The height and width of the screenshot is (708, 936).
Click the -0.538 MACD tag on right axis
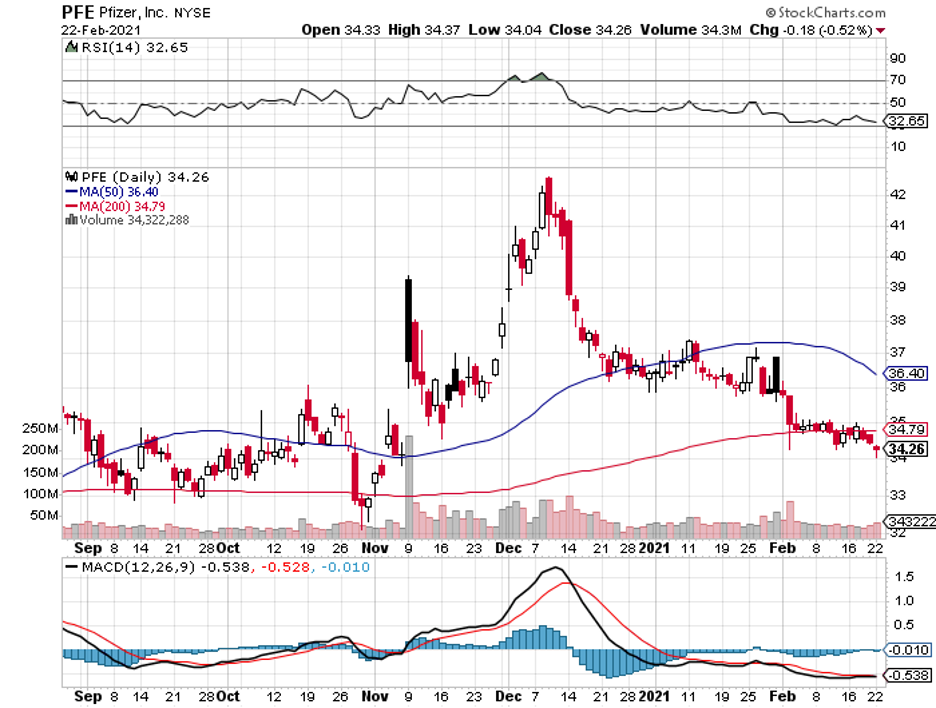tap(906, 675)
